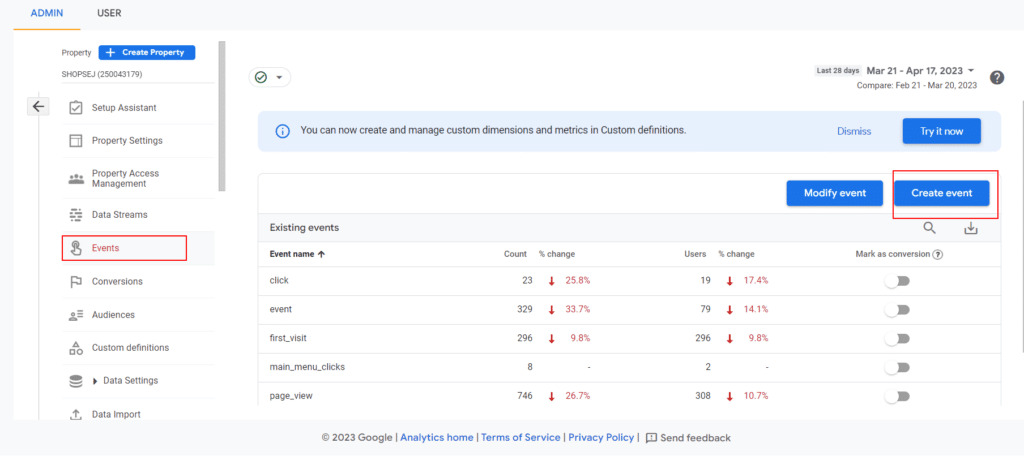This screenshot has height=456, width=1024.
Task: Click the Conversions flag icon
Action: click(76, 282)
